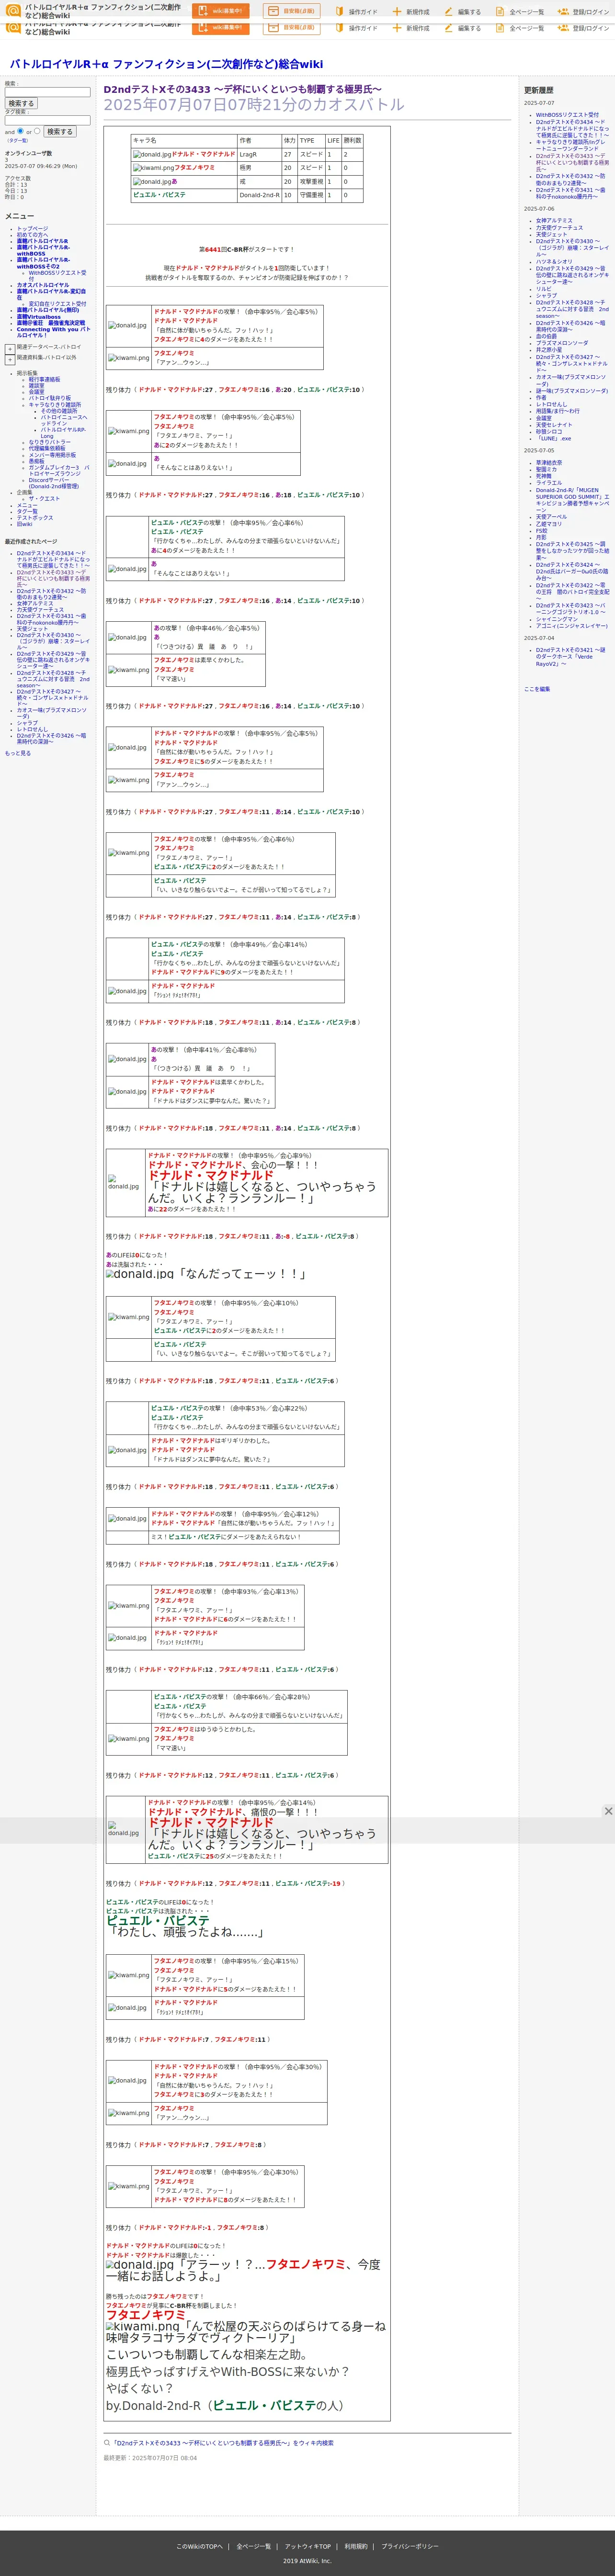The height and width of the screenshot is (2576, 615).
Task: Open バトロイニュースヘッドライン link
Action: point(63,420)
